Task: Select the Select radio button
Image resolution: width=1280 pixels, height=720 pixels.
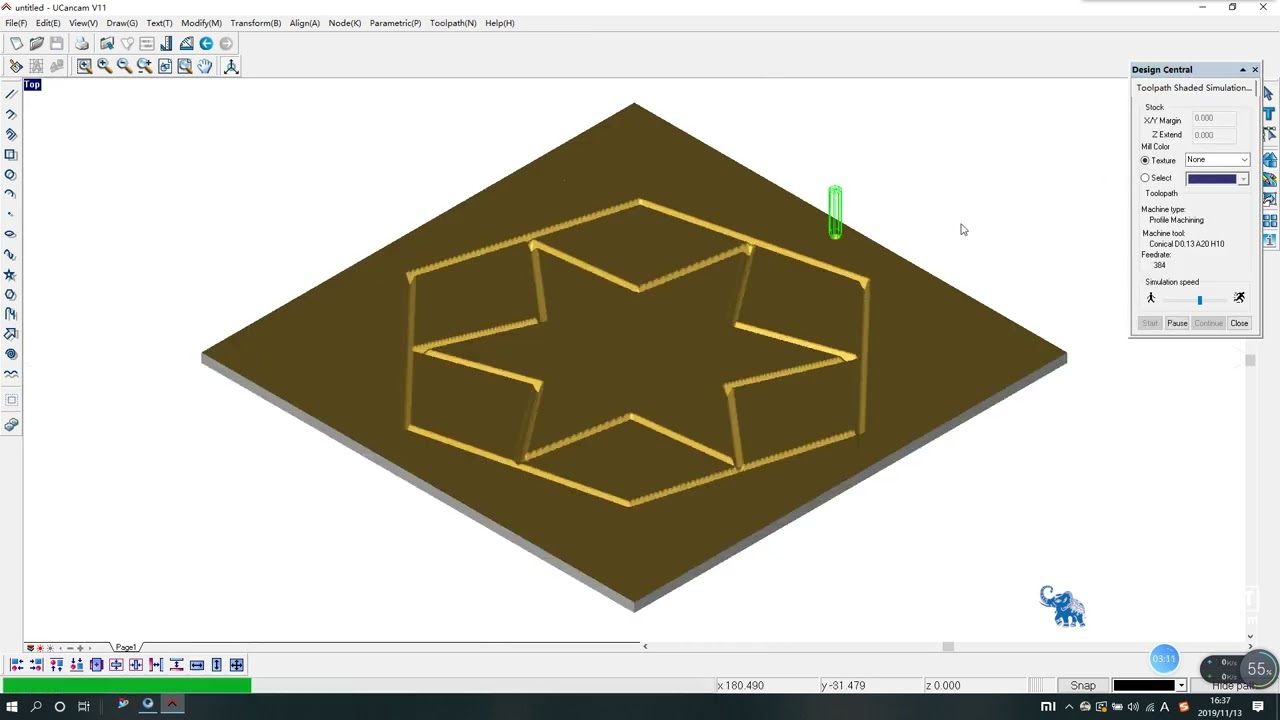Action: point(1145,178)
